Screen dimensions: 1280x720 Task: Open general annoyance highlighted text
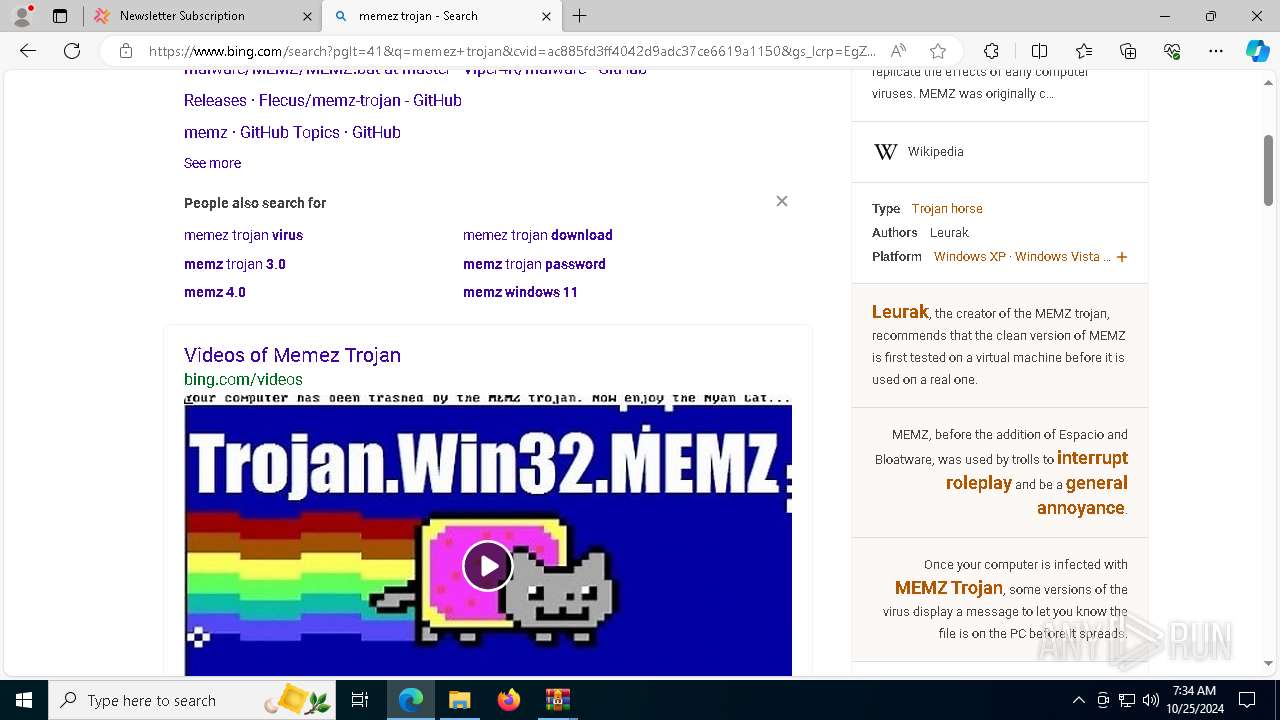coord(1082,495)
